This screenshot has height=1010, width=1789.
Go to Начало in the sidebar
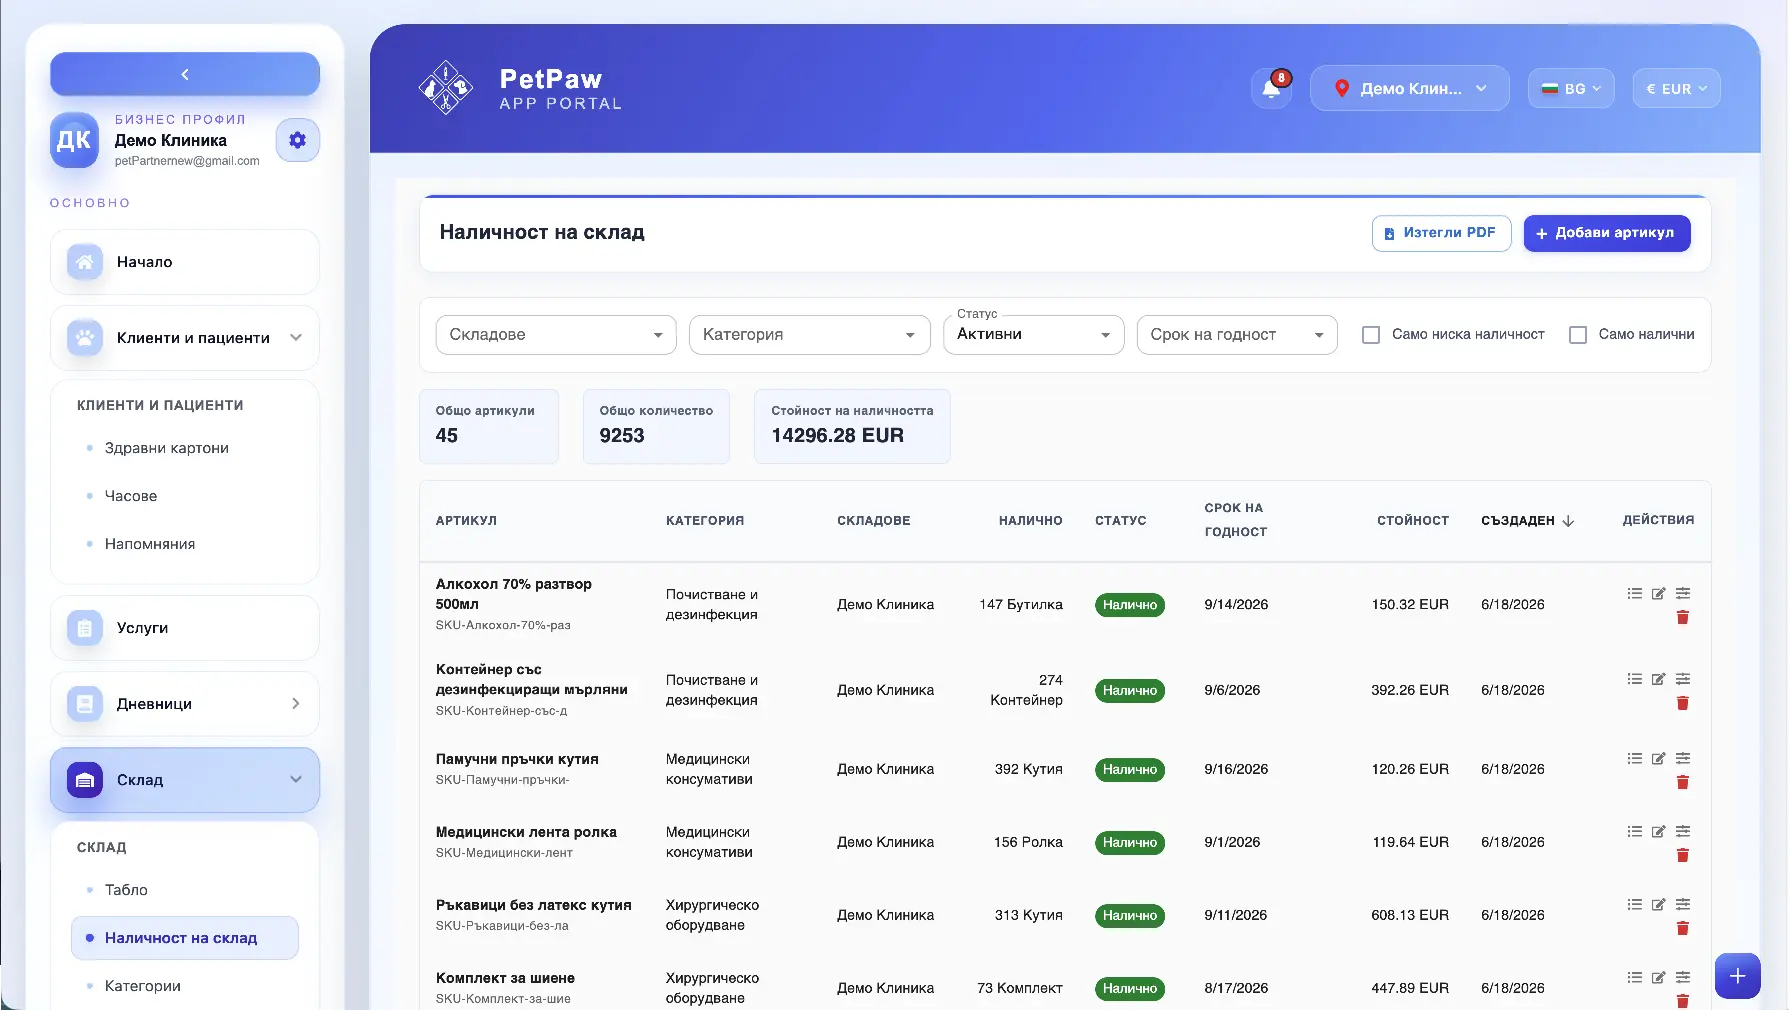(x=185, y=262)
